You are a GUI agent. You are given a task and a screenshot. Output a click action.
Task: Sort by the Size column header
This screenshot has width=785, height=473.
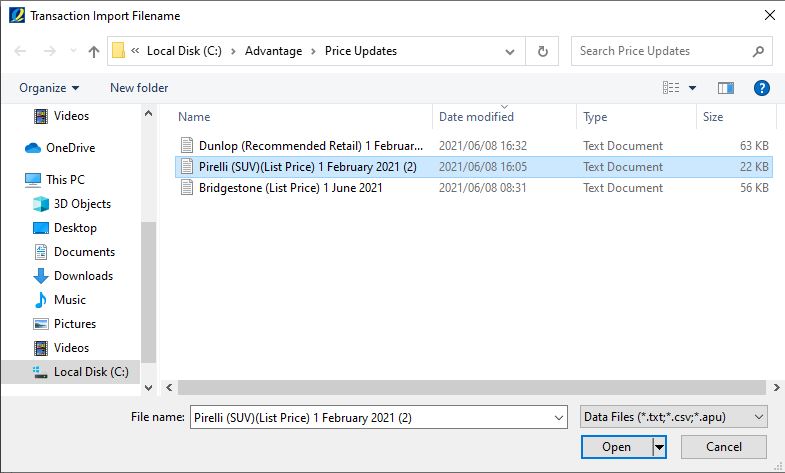pyautogui.click(x=713, y=117)
